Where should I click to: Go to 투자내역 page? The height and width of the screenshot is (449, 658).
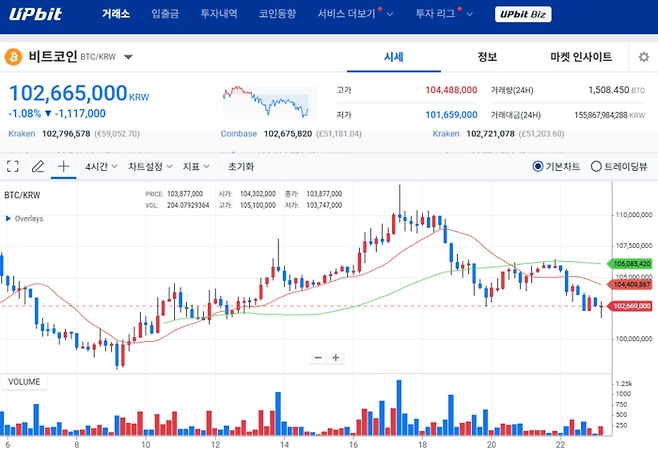pos(219,14)
